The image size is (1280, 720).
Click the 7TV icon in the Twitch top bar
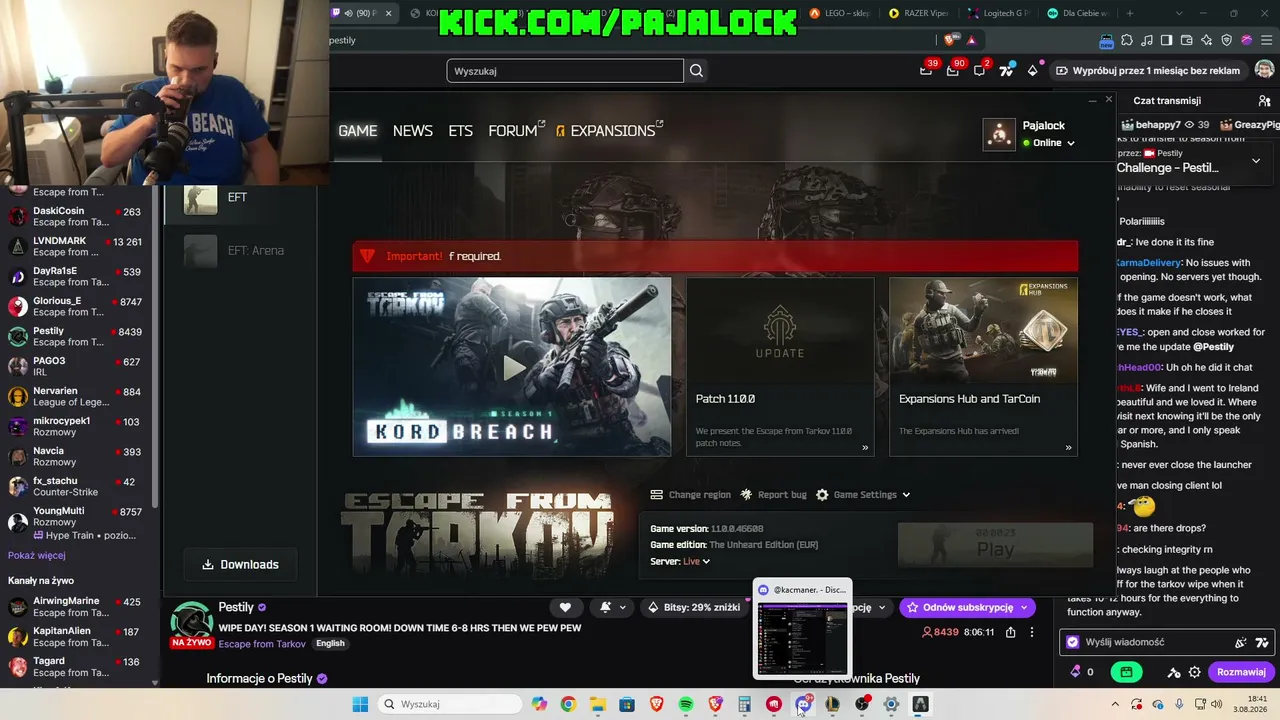pyautogui.click(x=1006, y=70)
